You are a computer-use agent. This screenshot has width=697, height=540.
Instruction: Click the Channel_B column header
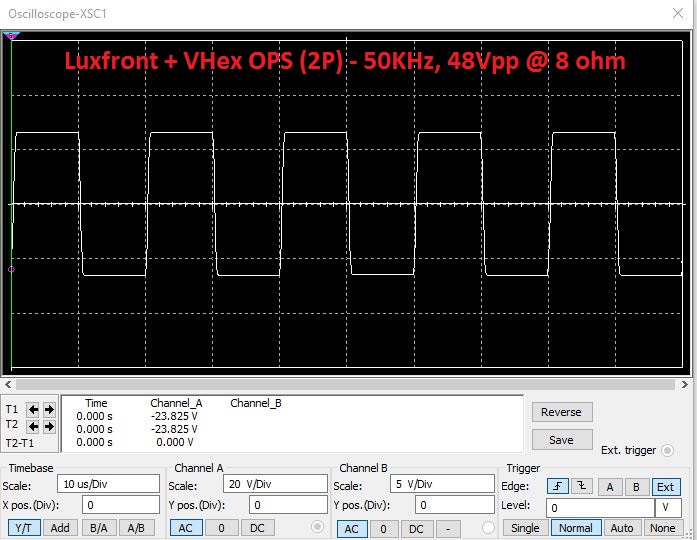tap(256, 403)
